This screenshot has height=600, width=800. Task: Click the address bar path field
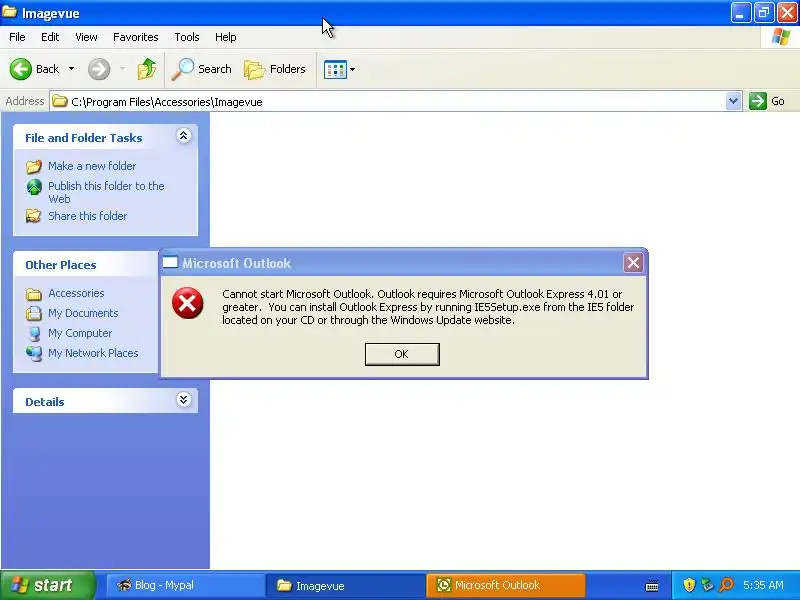(x=388, y=102)
